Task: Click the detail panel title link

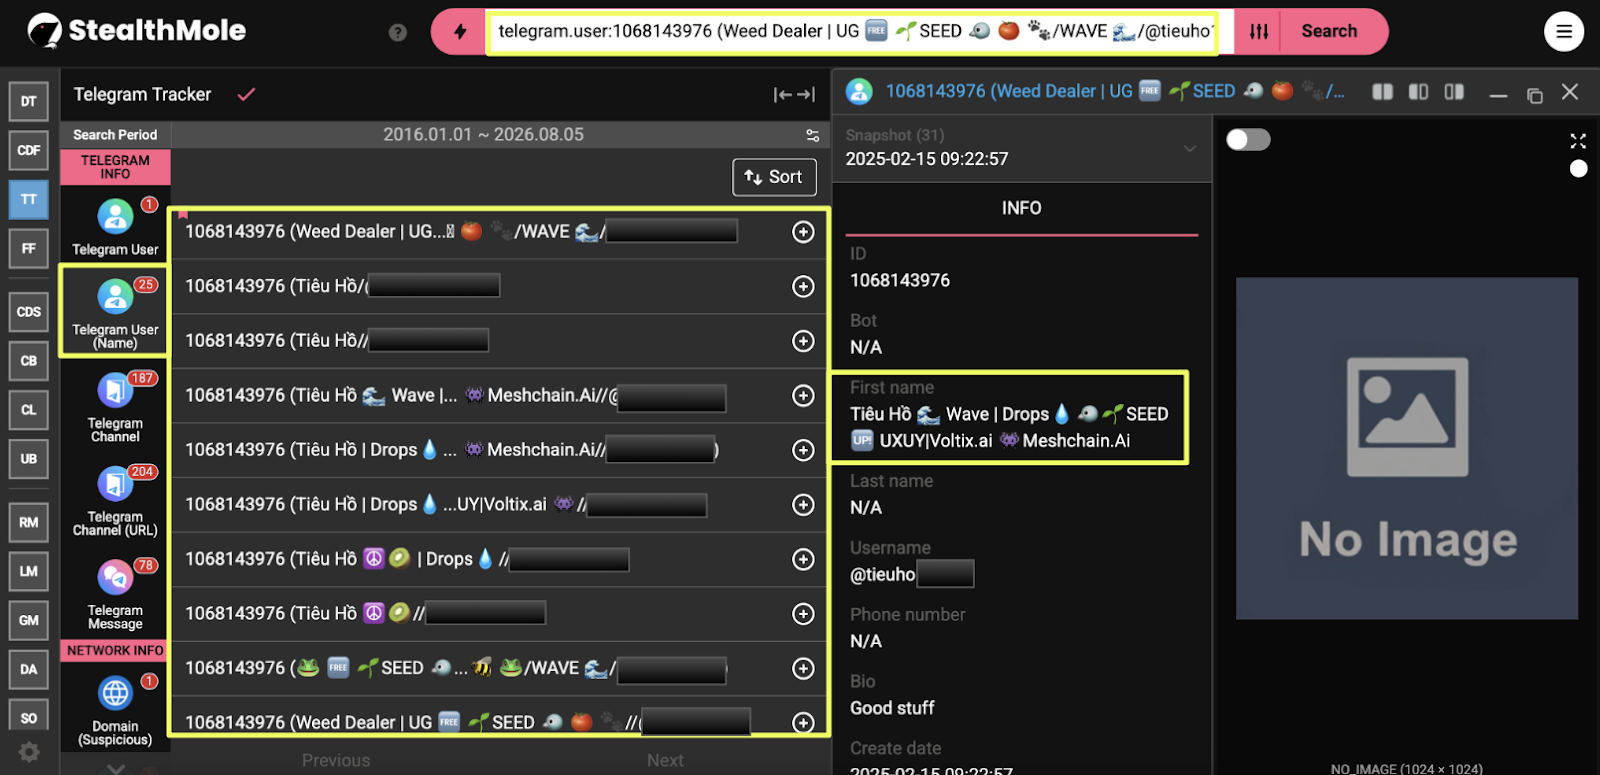Action: tap(1115, 92)
